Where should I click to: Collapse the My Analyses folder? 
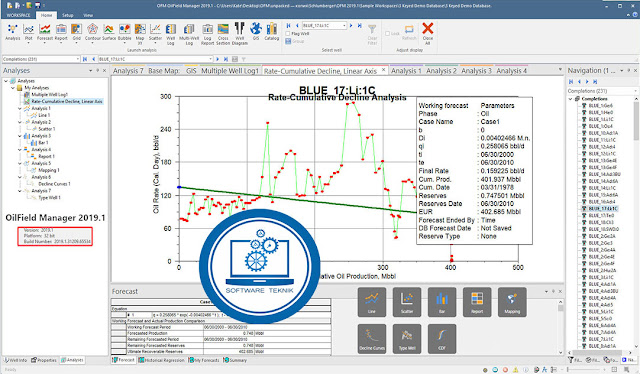pos(13,88)
